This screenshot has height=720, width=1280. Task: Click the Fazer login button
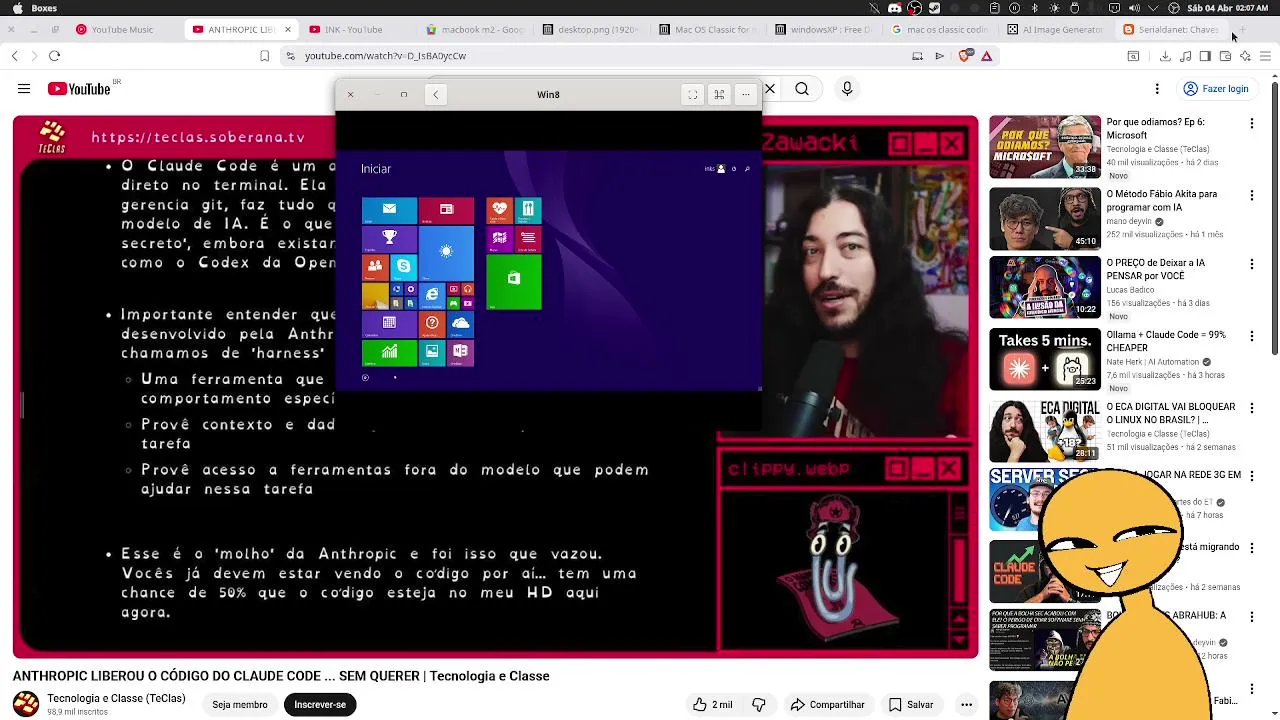click(x=1216, y=89)
